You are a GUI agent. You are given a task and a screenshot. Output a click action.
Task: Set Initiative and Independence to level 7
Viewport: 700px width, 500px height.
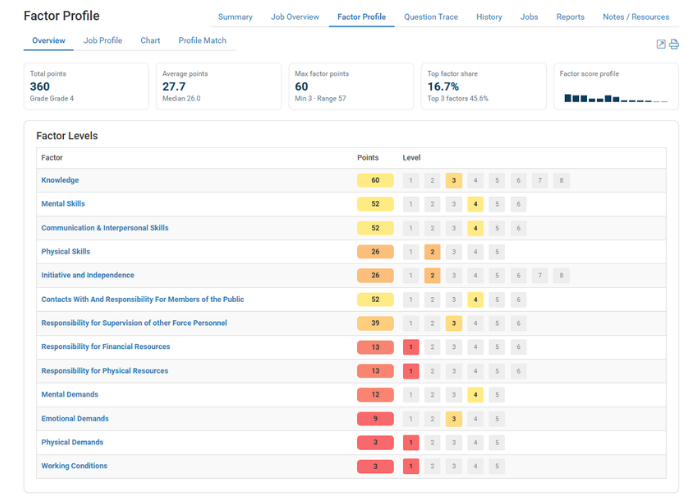coord(540,275)
